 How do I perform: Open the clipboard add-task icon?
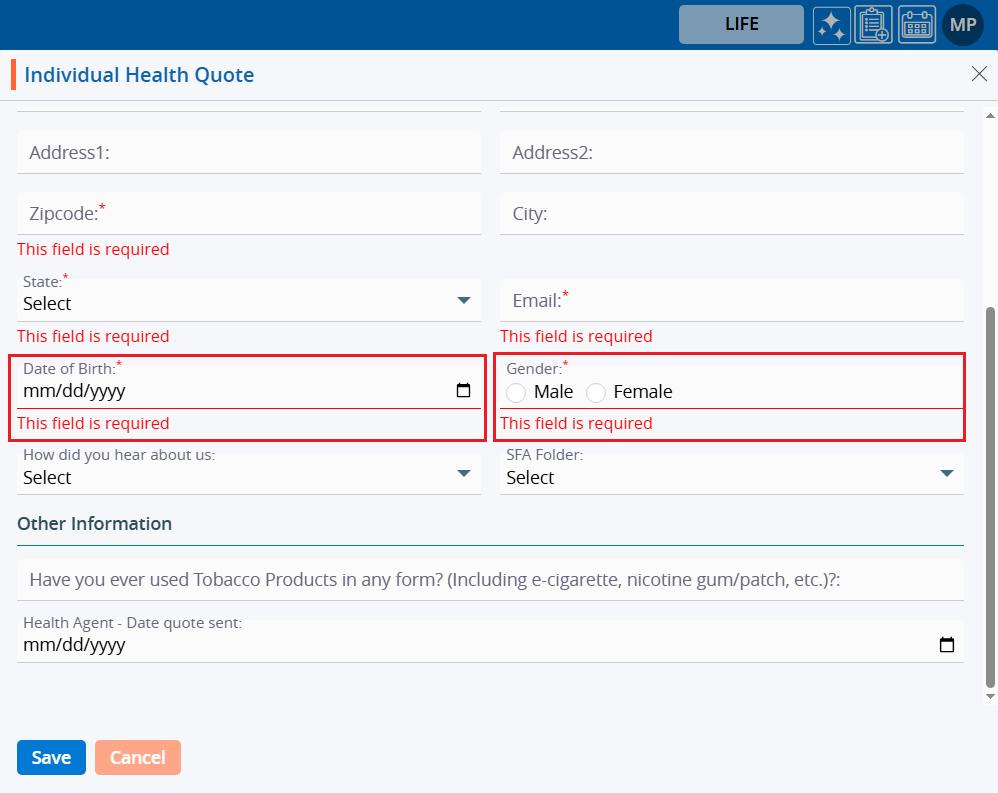coord(873,25)
